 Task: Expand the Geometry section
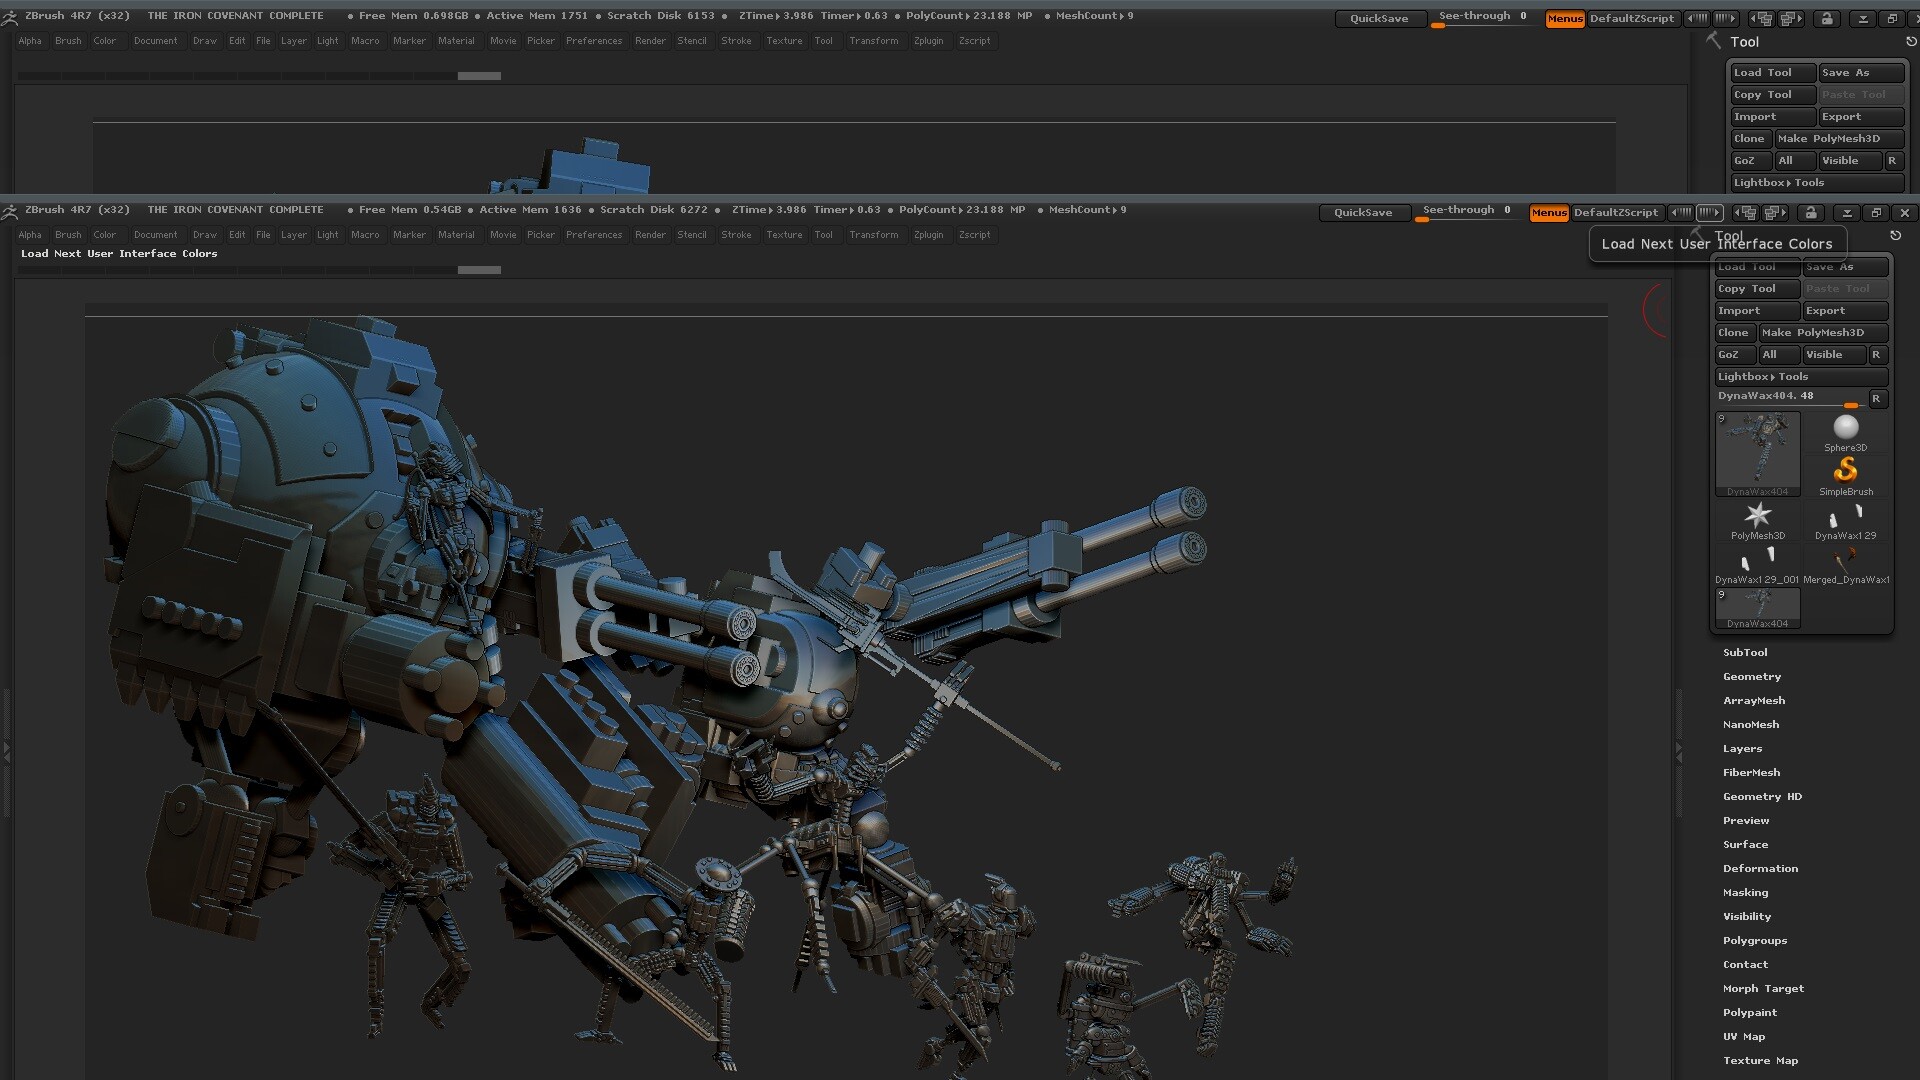(x=1752, y=677)
